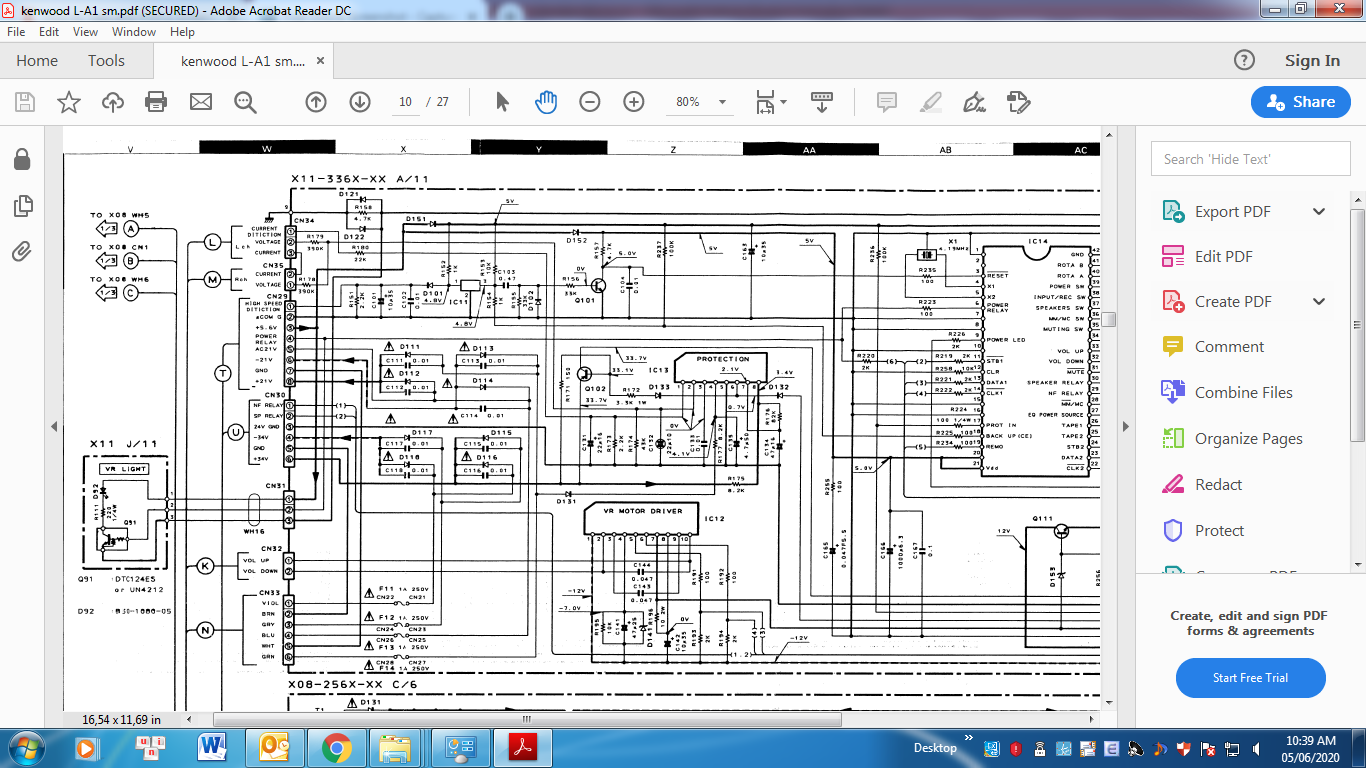Collapse the right tools pane arrow
This screenshot has height=768, width=1366.
pyautogui.click(x=1126, y=425)
